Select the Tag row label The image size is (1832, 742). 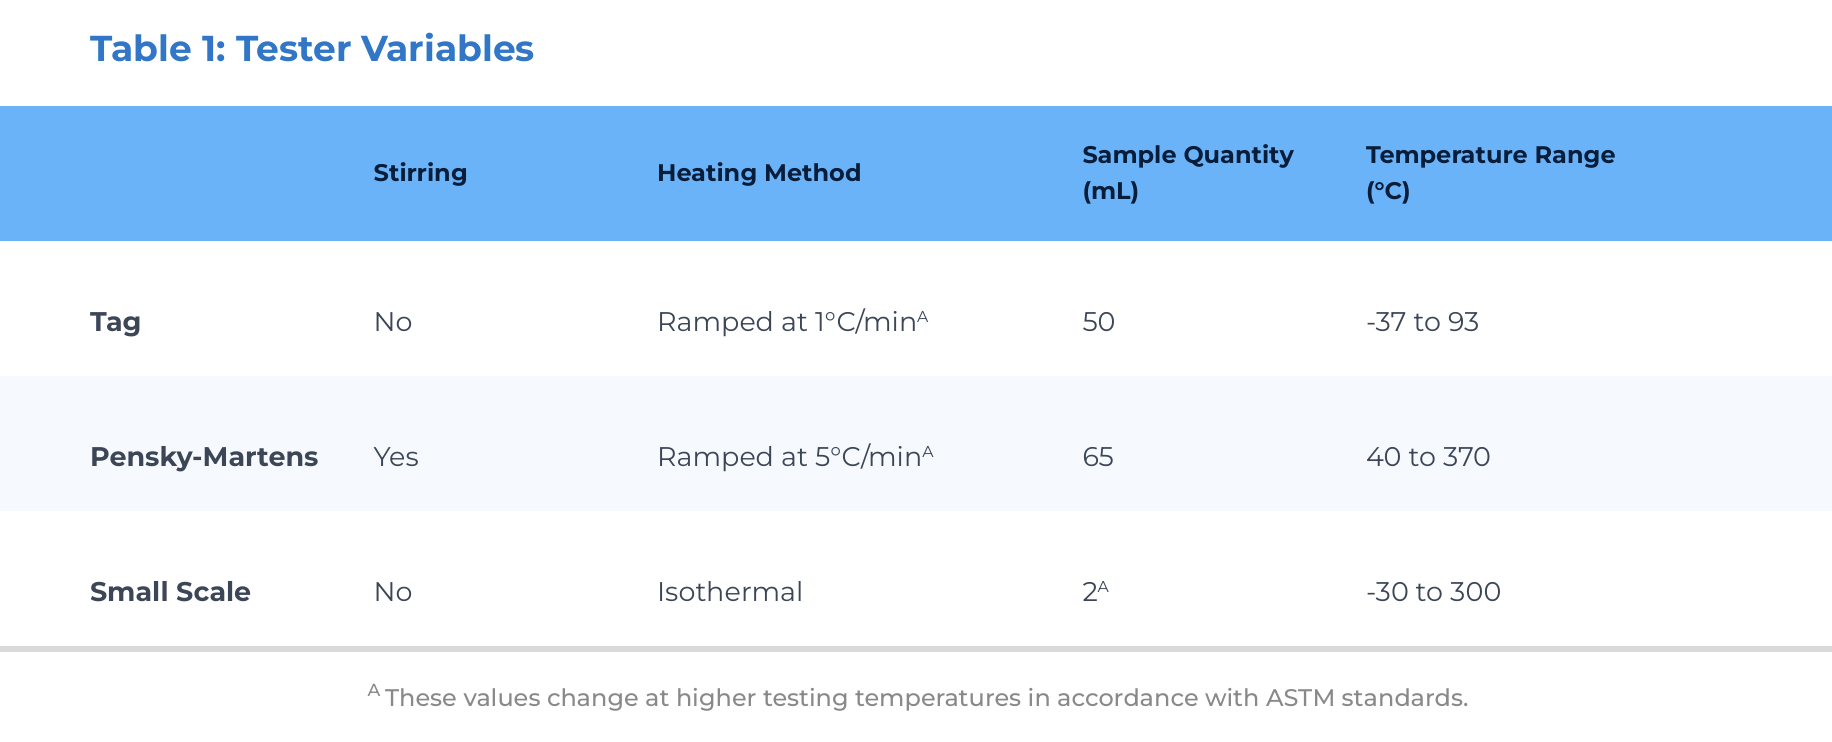[x=115, y=322]
